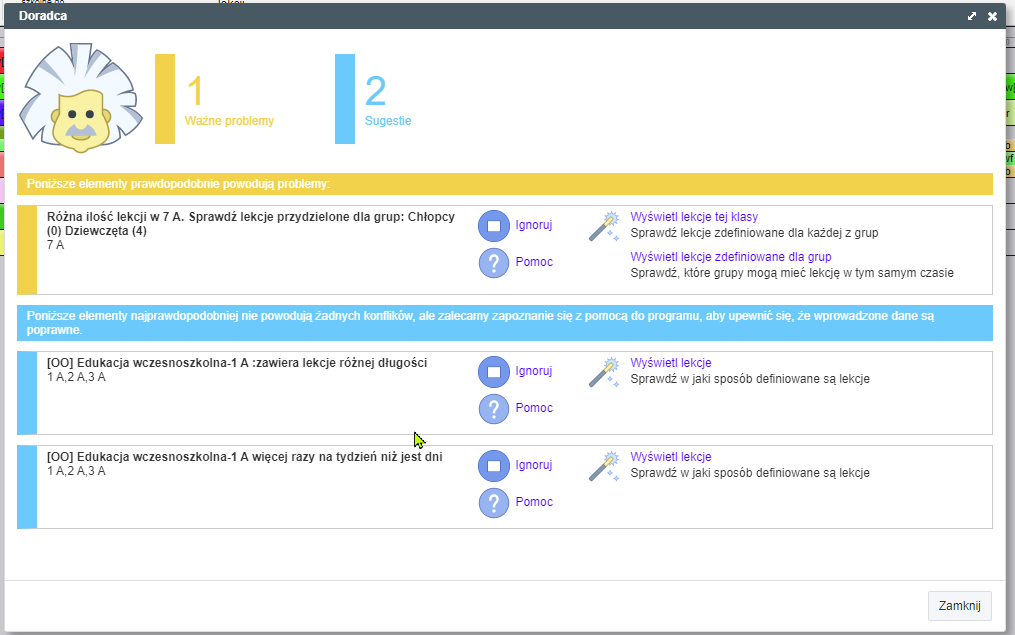1015x635 pixels.
Task: Close the Doradca dialog with the X
Action: tap(992, 16)
